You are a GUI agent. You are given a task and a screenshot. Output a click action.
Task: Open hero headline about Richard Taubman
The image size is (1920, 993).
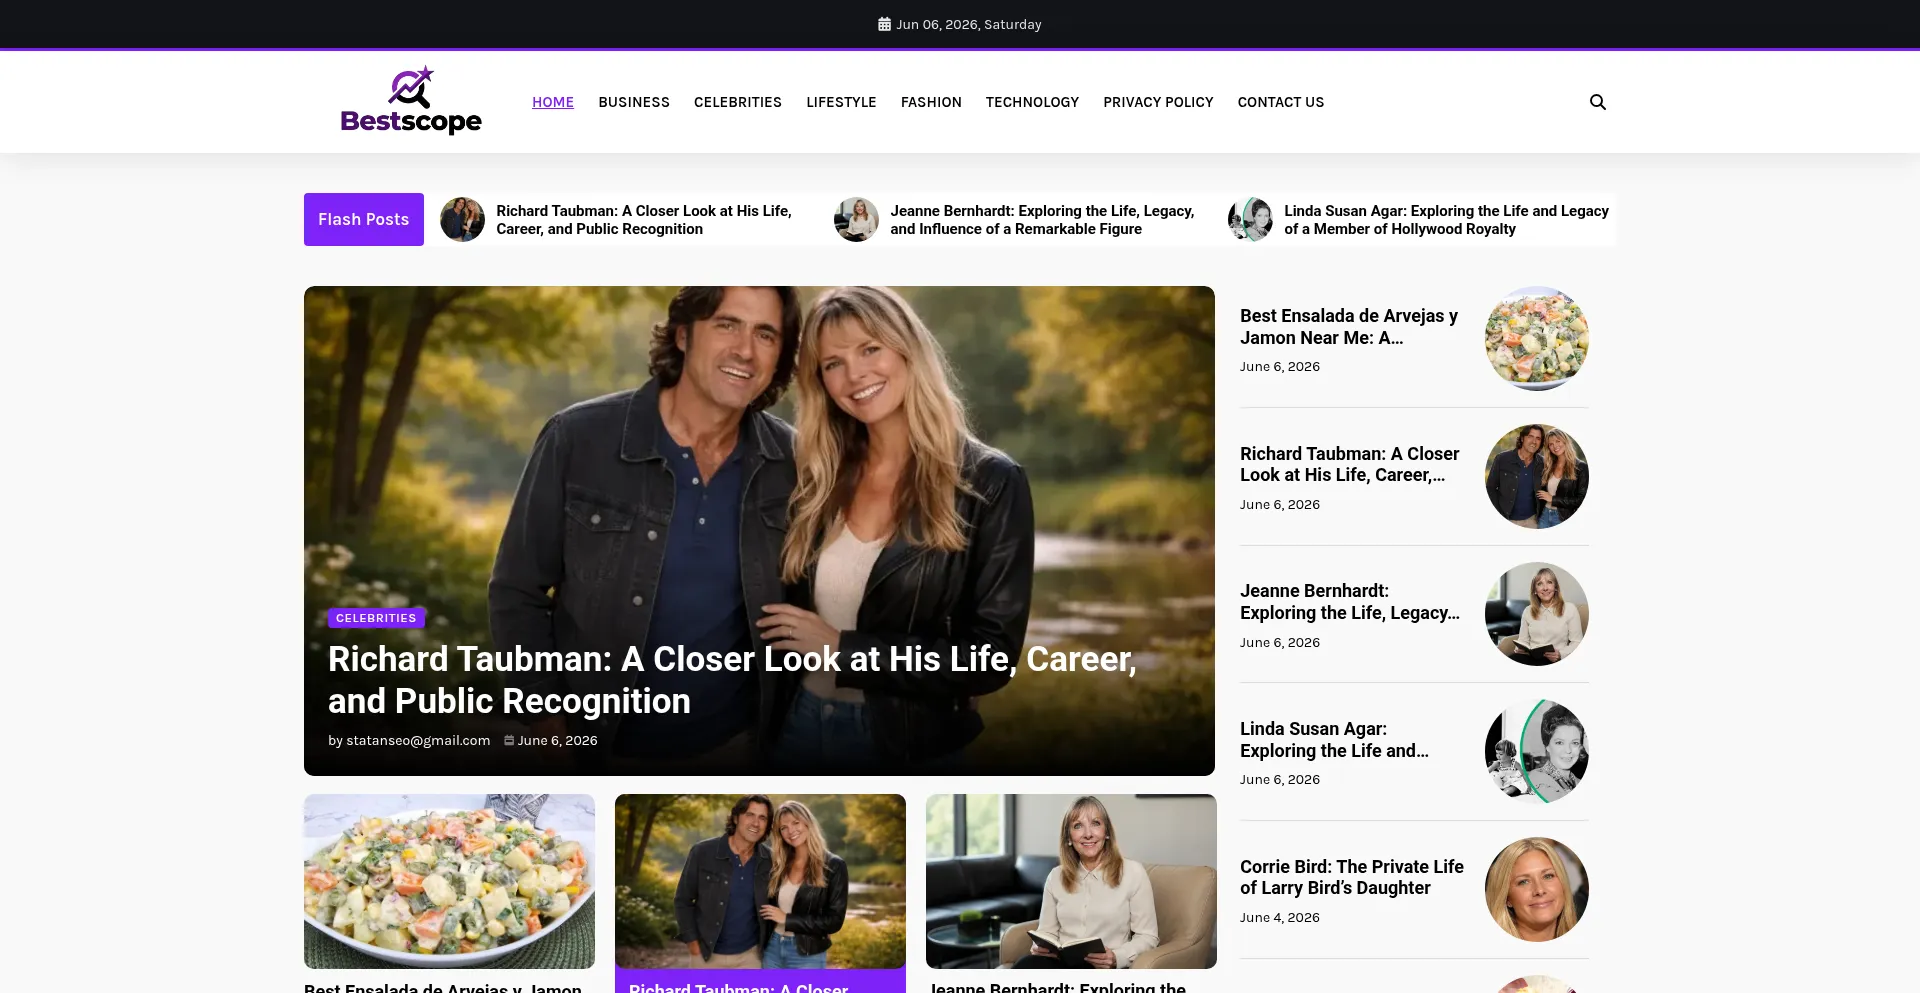tap(732, 680)
